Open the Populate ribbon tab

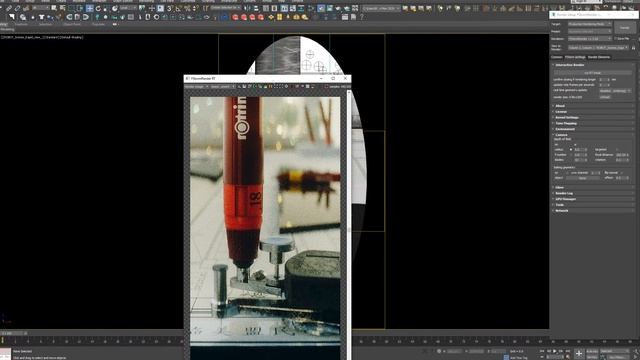pos(98,24)
